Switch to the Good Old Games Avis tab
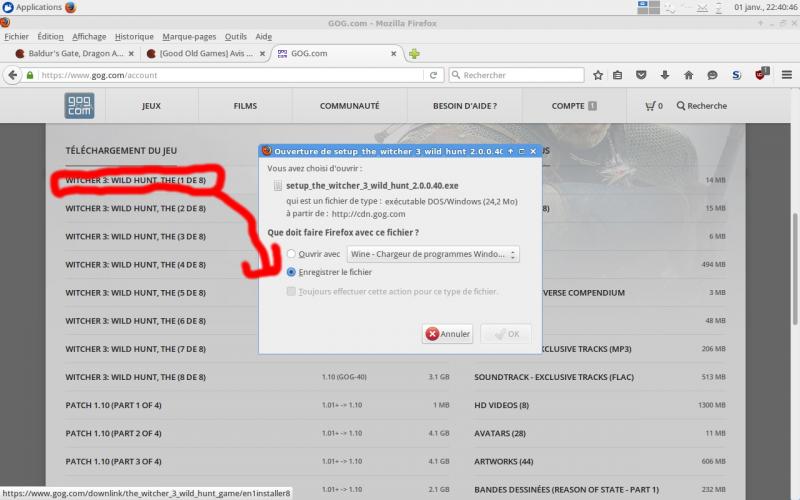Screen dimensions: 800x500 tap(204, 54)
